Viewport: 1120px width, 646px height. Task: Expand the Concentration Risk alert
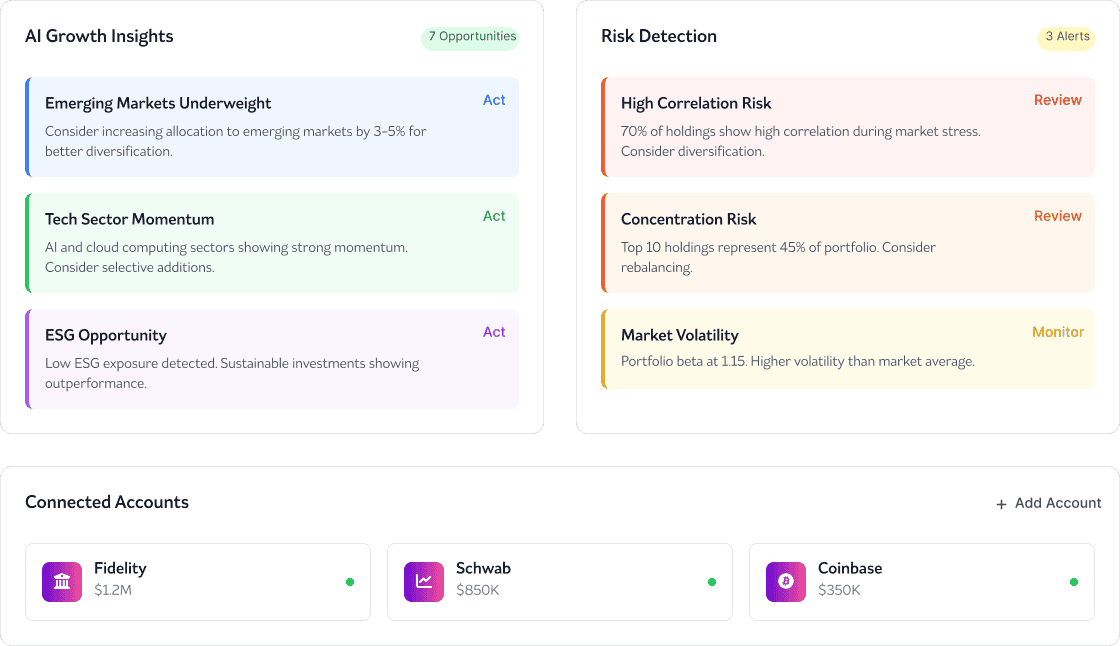(x=848, y=241)
